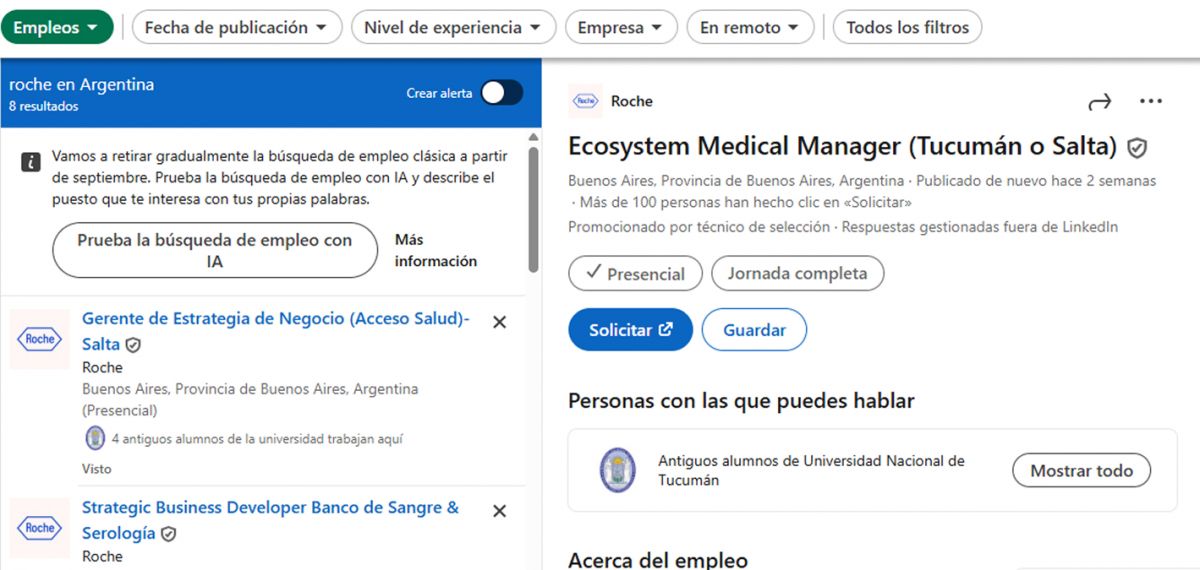
Task: Click the Jornada completa tag
Action: 797,273
